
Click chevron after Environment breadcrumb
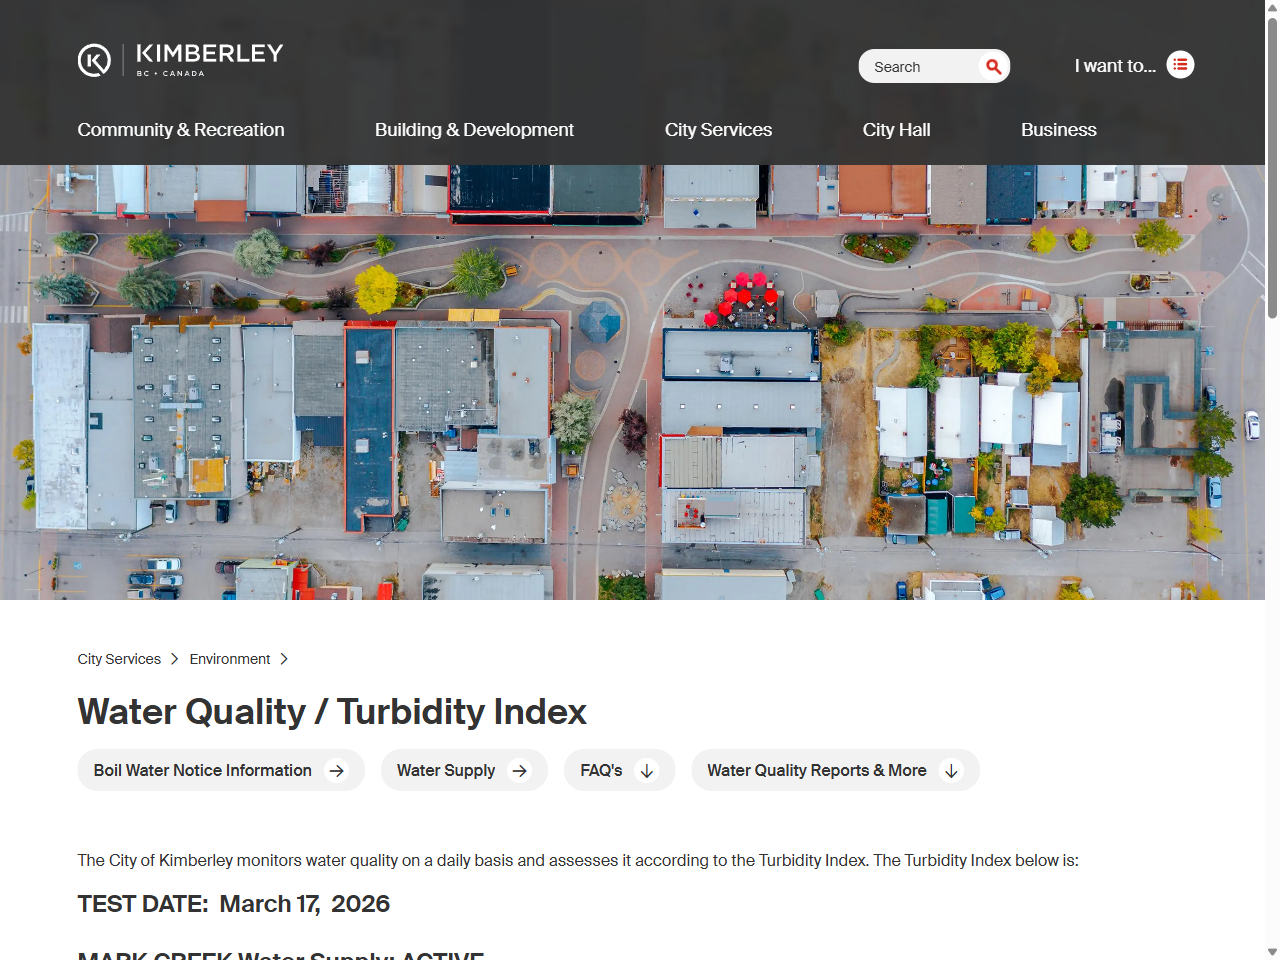pyautogui.click(x=284, y=659)
